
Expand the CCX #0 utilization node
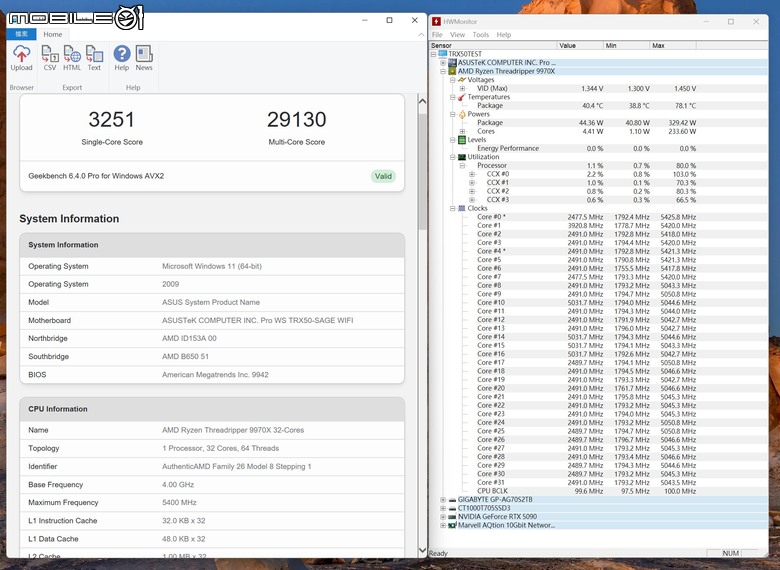tap(472, 174)
